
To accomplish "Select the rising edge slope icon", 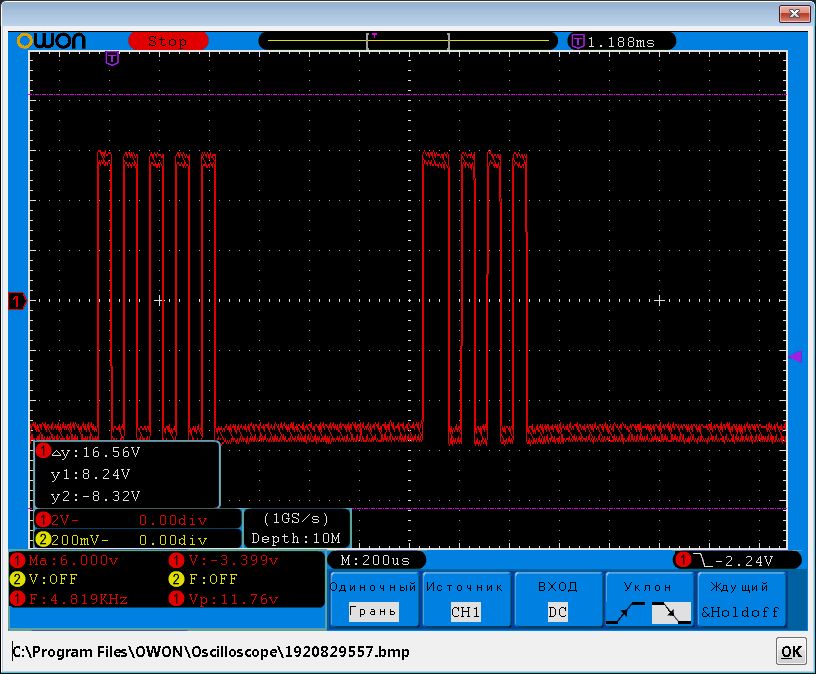I will tap(626, 612).
